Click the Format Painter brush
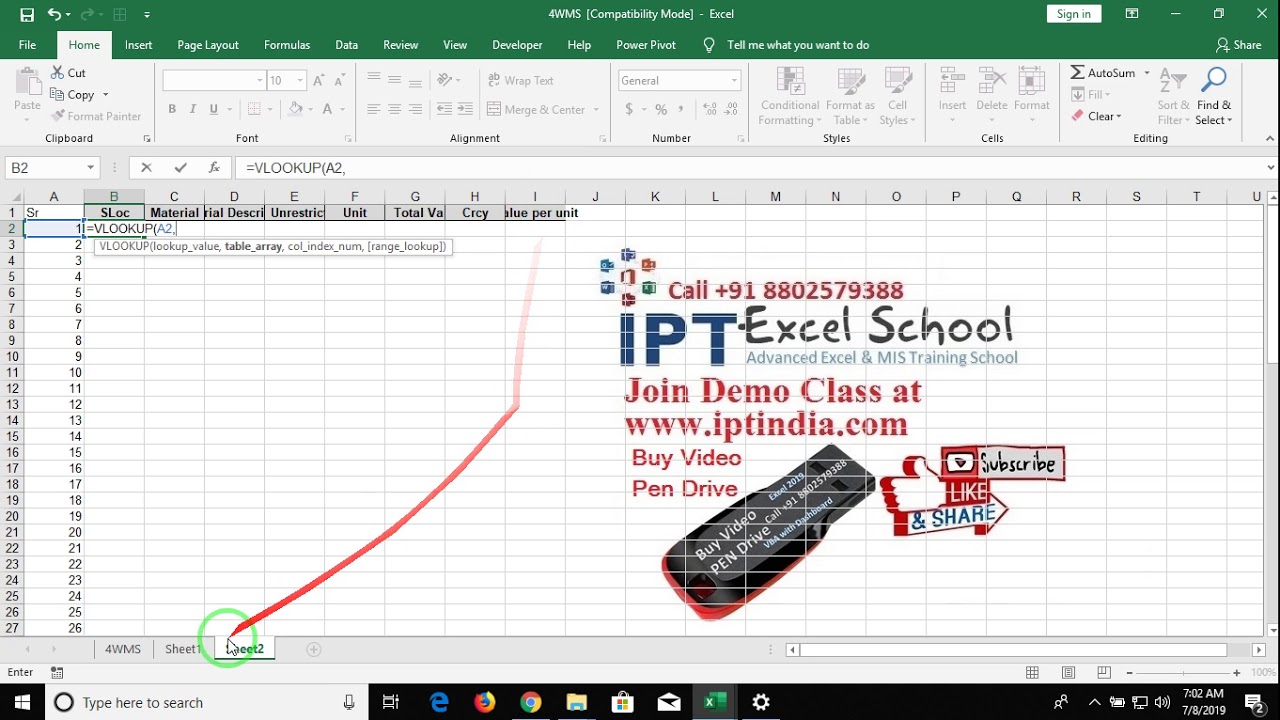Image resolution: width=1280 pixels, height=720 pixels. point(96,116)
